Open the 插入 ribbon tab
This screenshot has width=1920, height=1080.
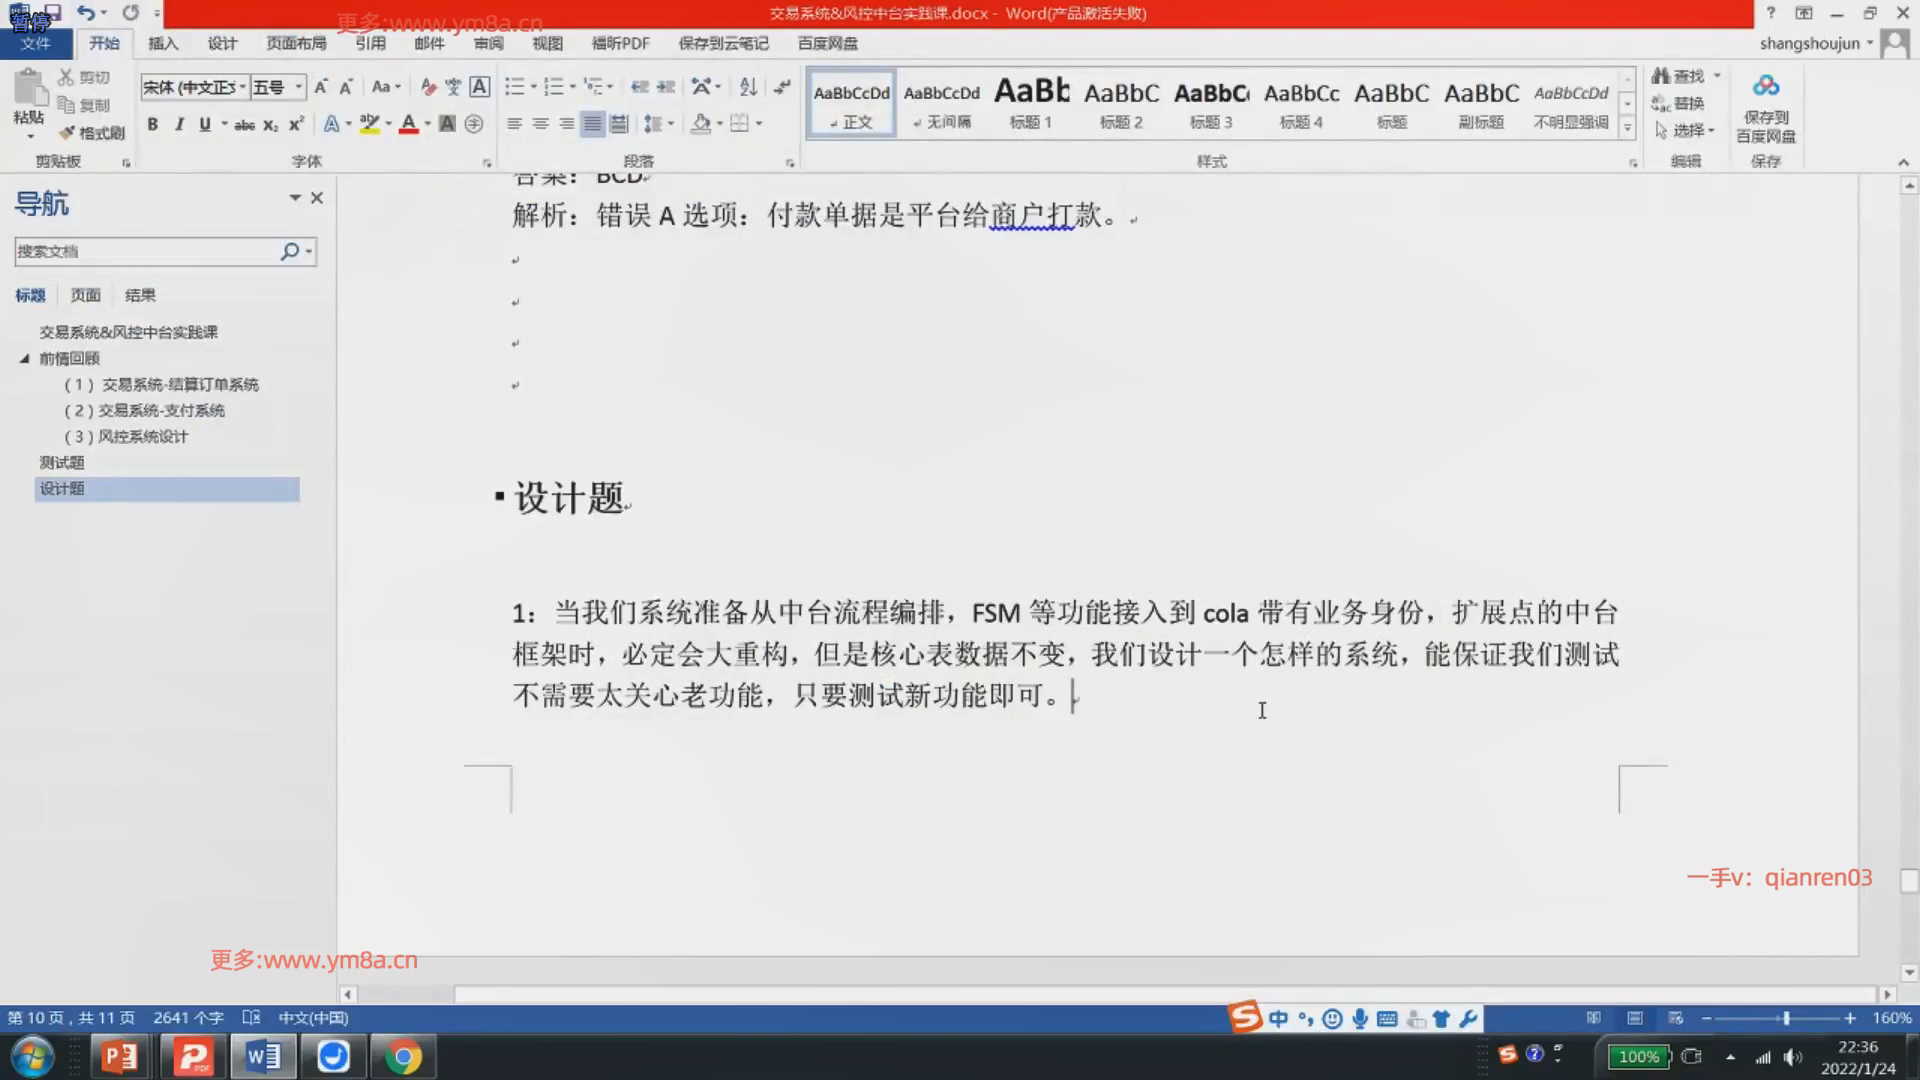(162, 43)
